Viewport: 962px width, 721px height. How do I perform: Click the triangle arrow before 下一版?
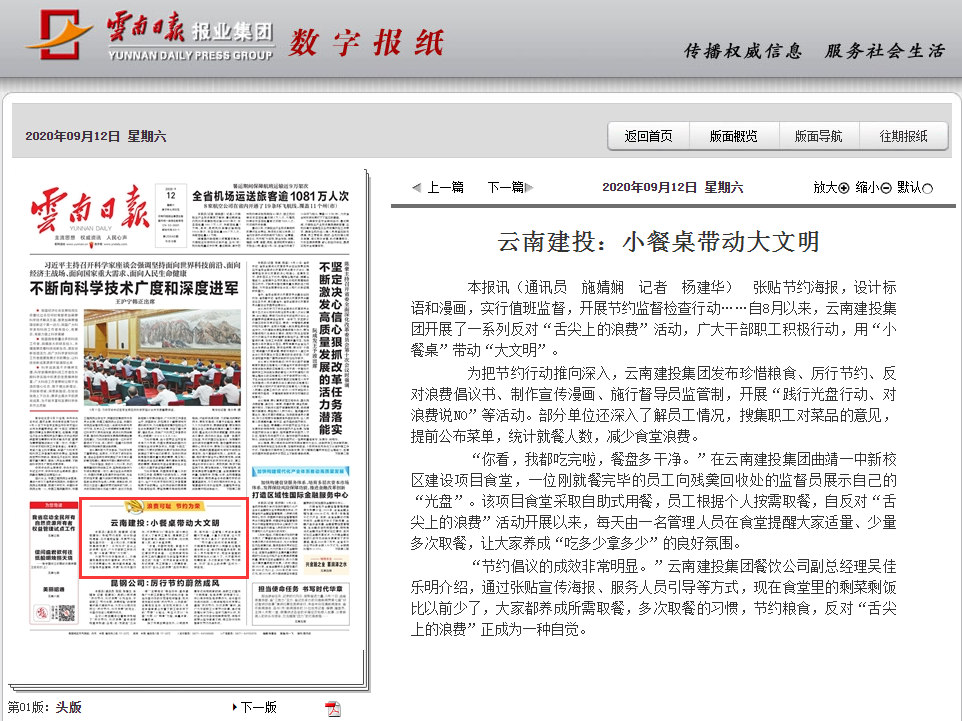click(x=235, y=706)
